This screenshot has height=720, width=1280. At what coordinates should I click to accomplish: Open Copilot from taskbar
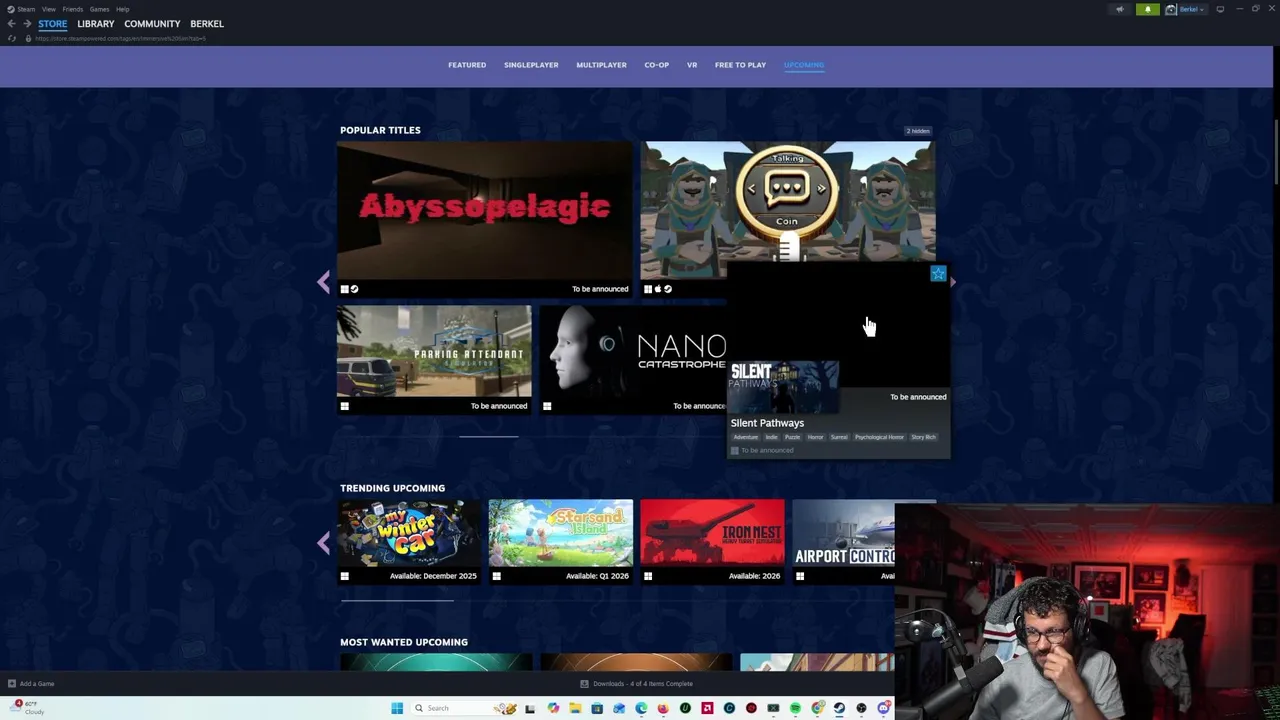pos(553,708)
